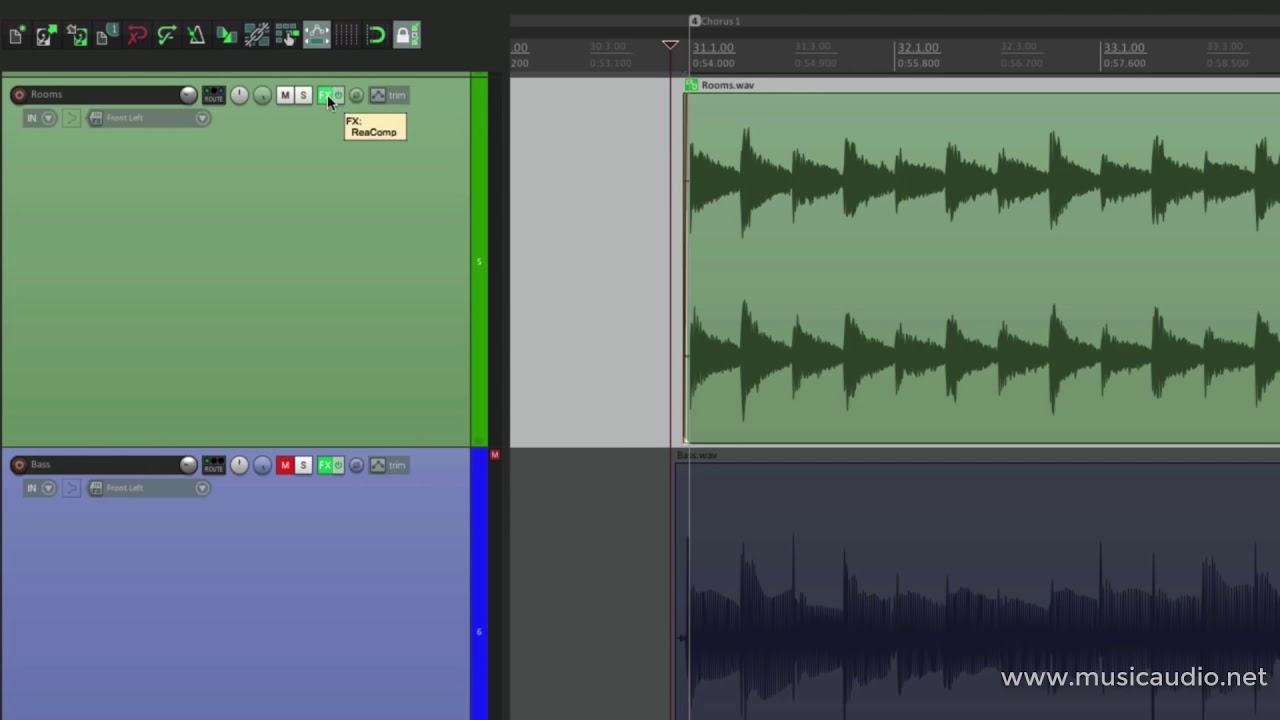
Task: Click the Rooms.wav item lock icon
Action: click(x=691, y=85)
